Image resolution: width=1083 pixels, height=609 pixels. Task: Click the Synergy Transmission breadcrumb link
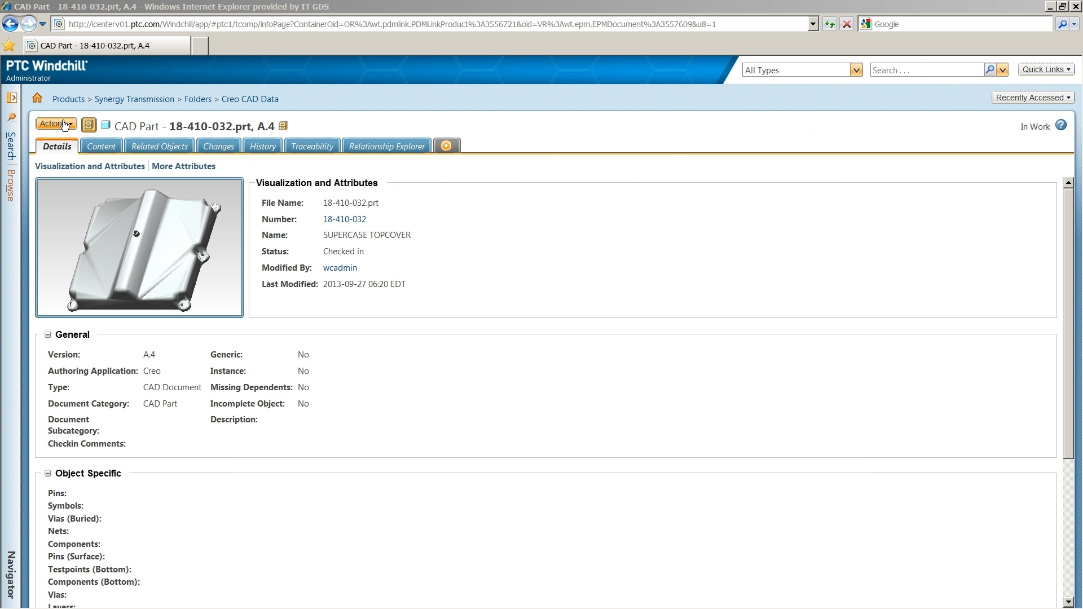point(135,99)
